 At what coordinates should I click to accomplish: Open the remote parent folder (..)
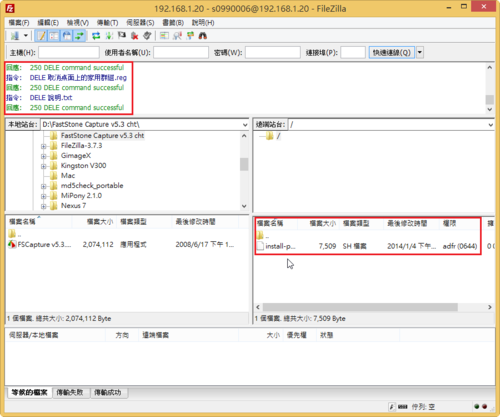point(263,236)
